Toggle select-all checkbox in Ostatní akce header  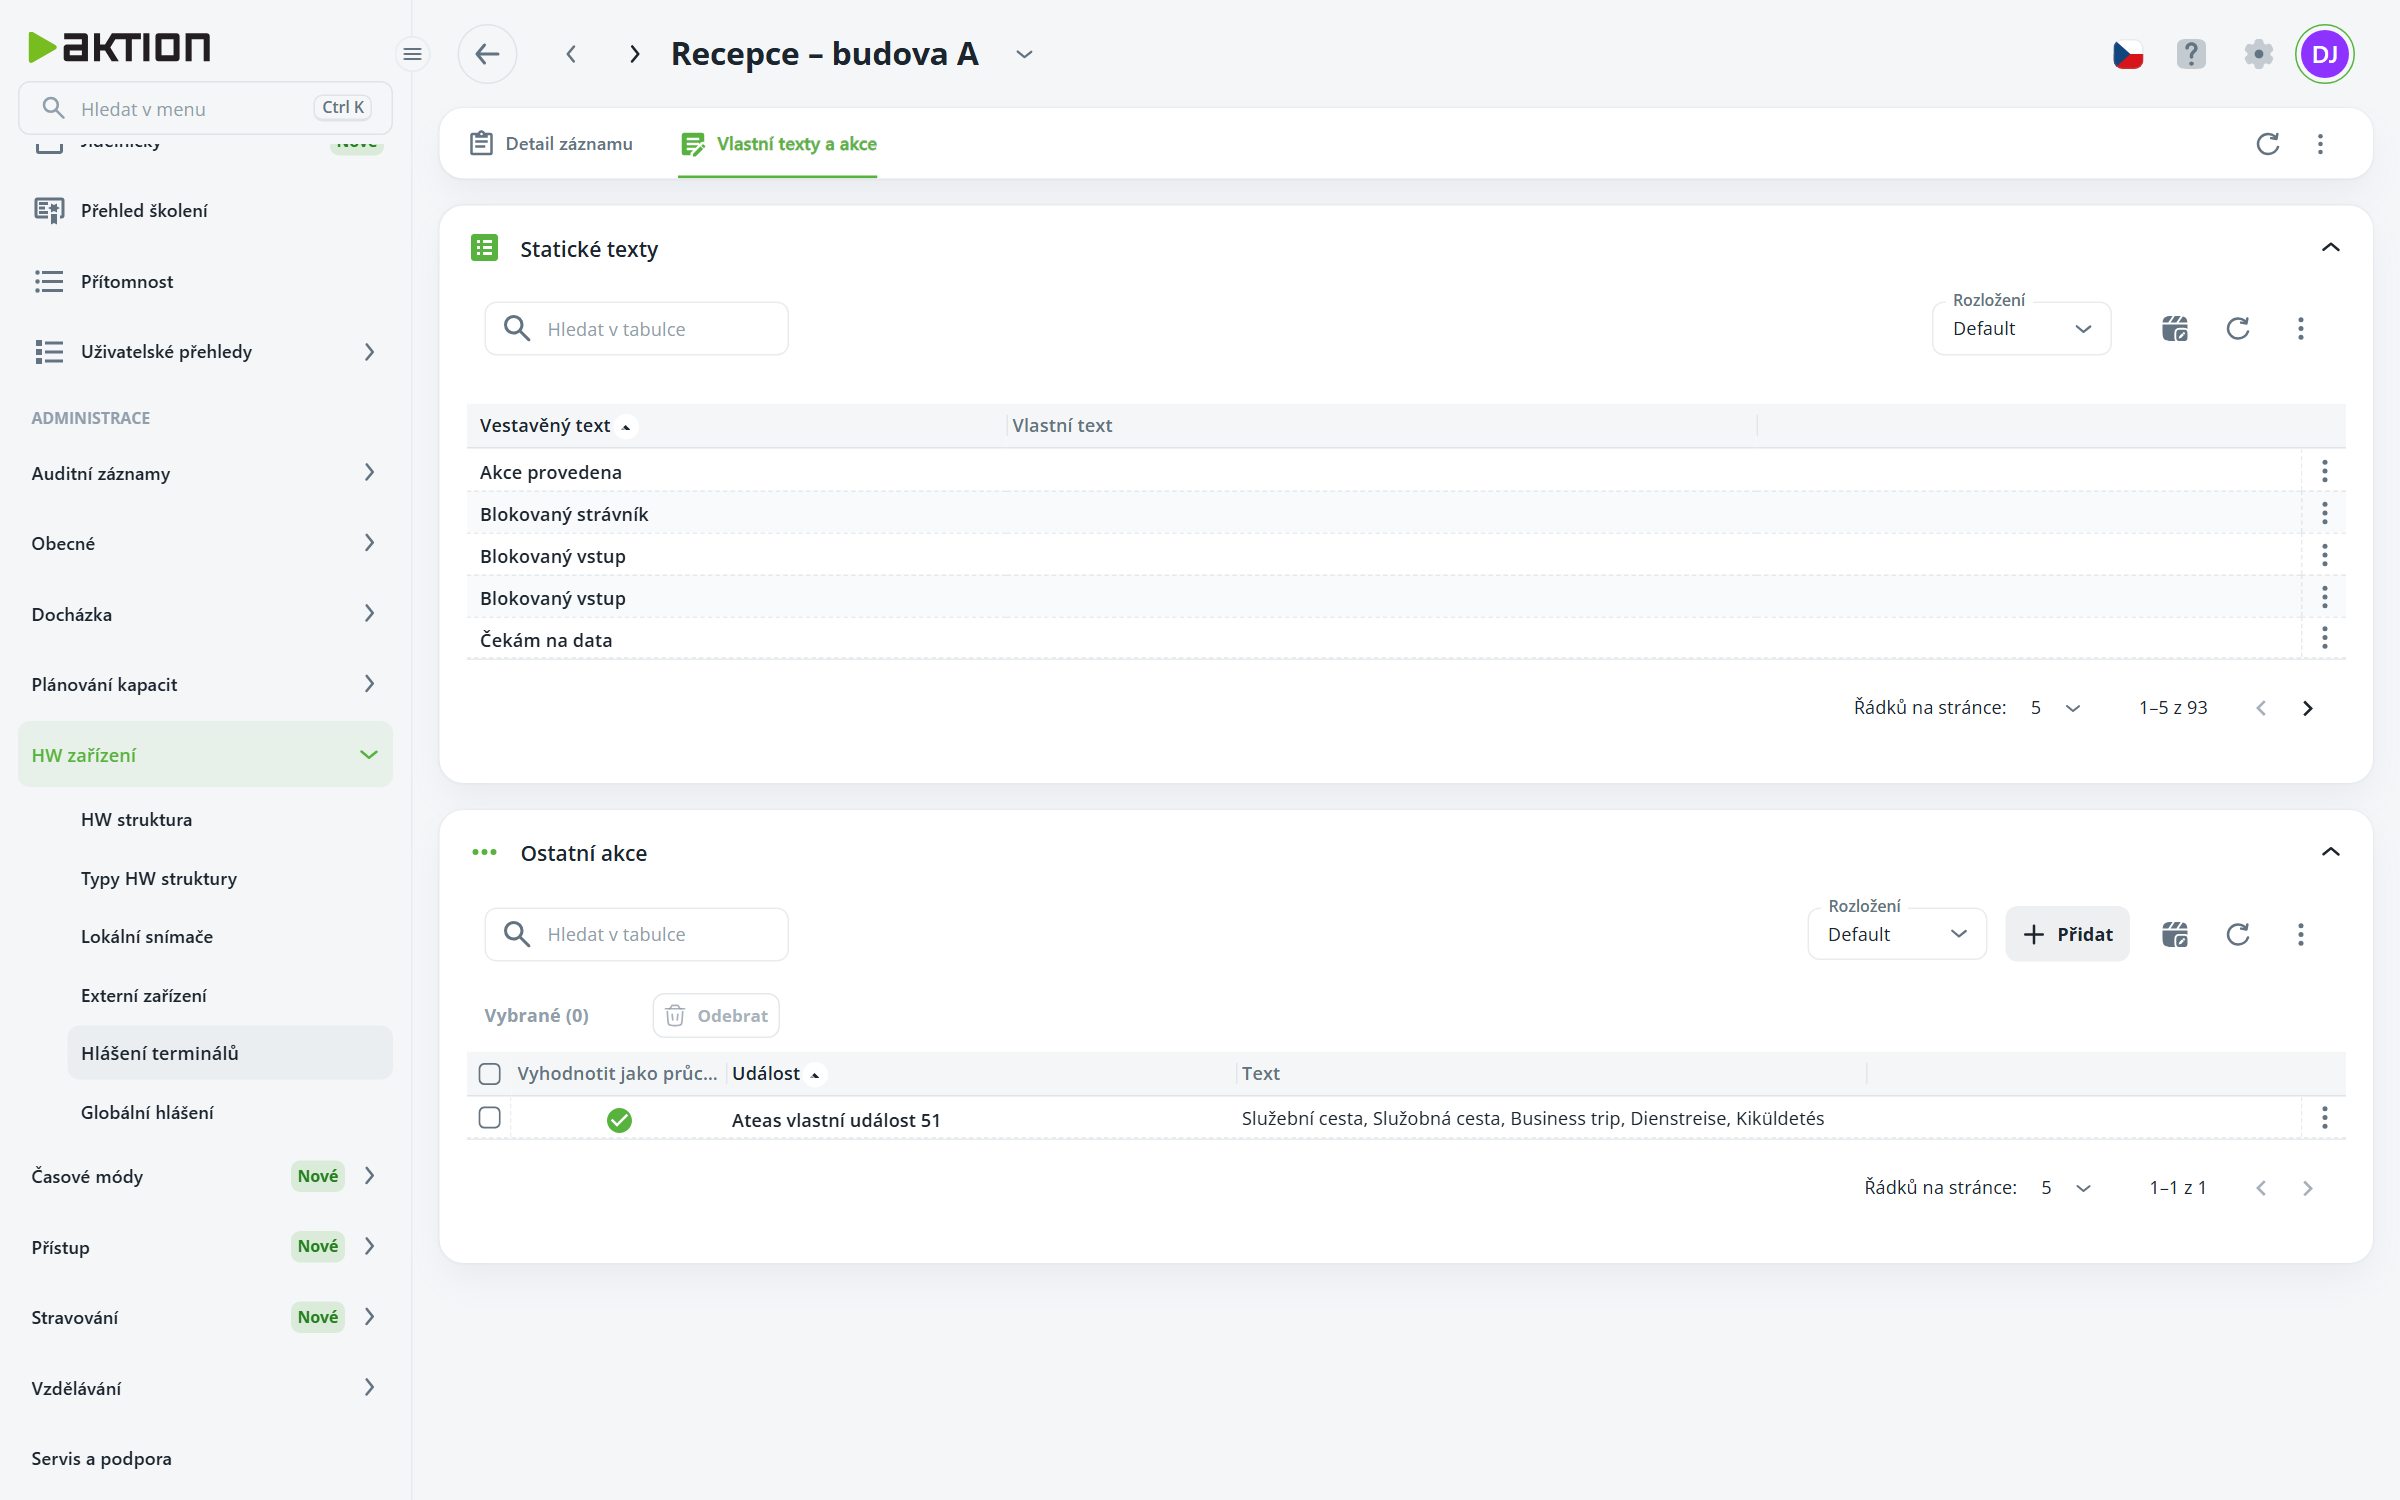(x=489, y=1074)
